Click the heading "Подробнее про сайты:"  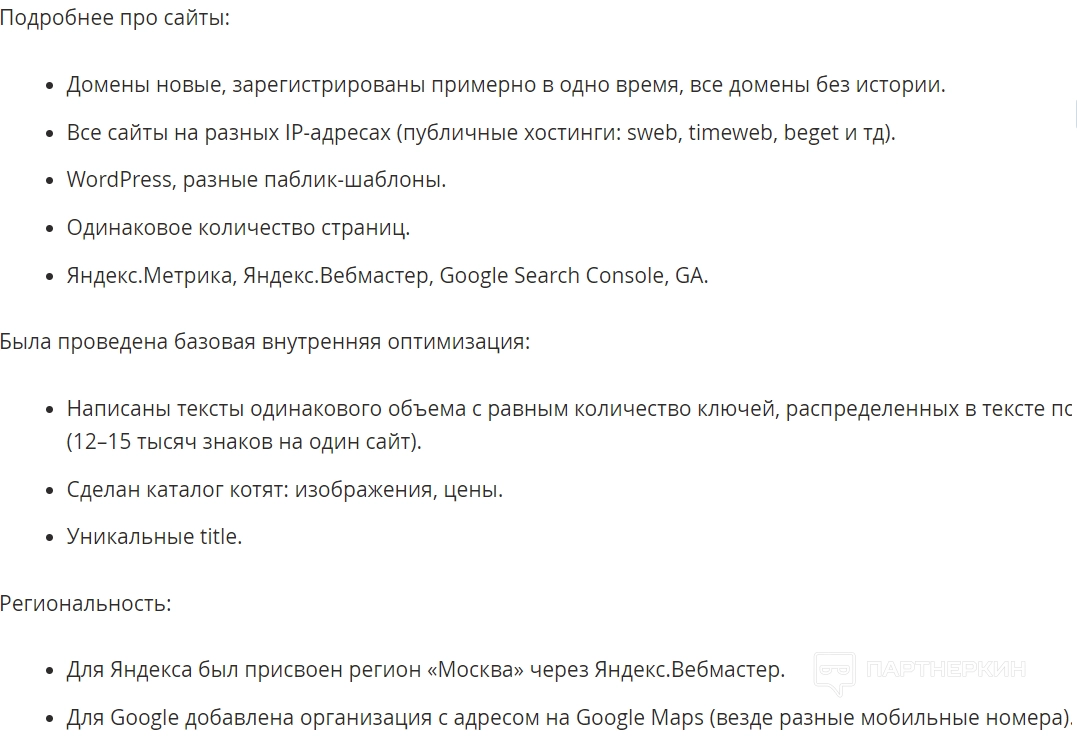point(115,18)
